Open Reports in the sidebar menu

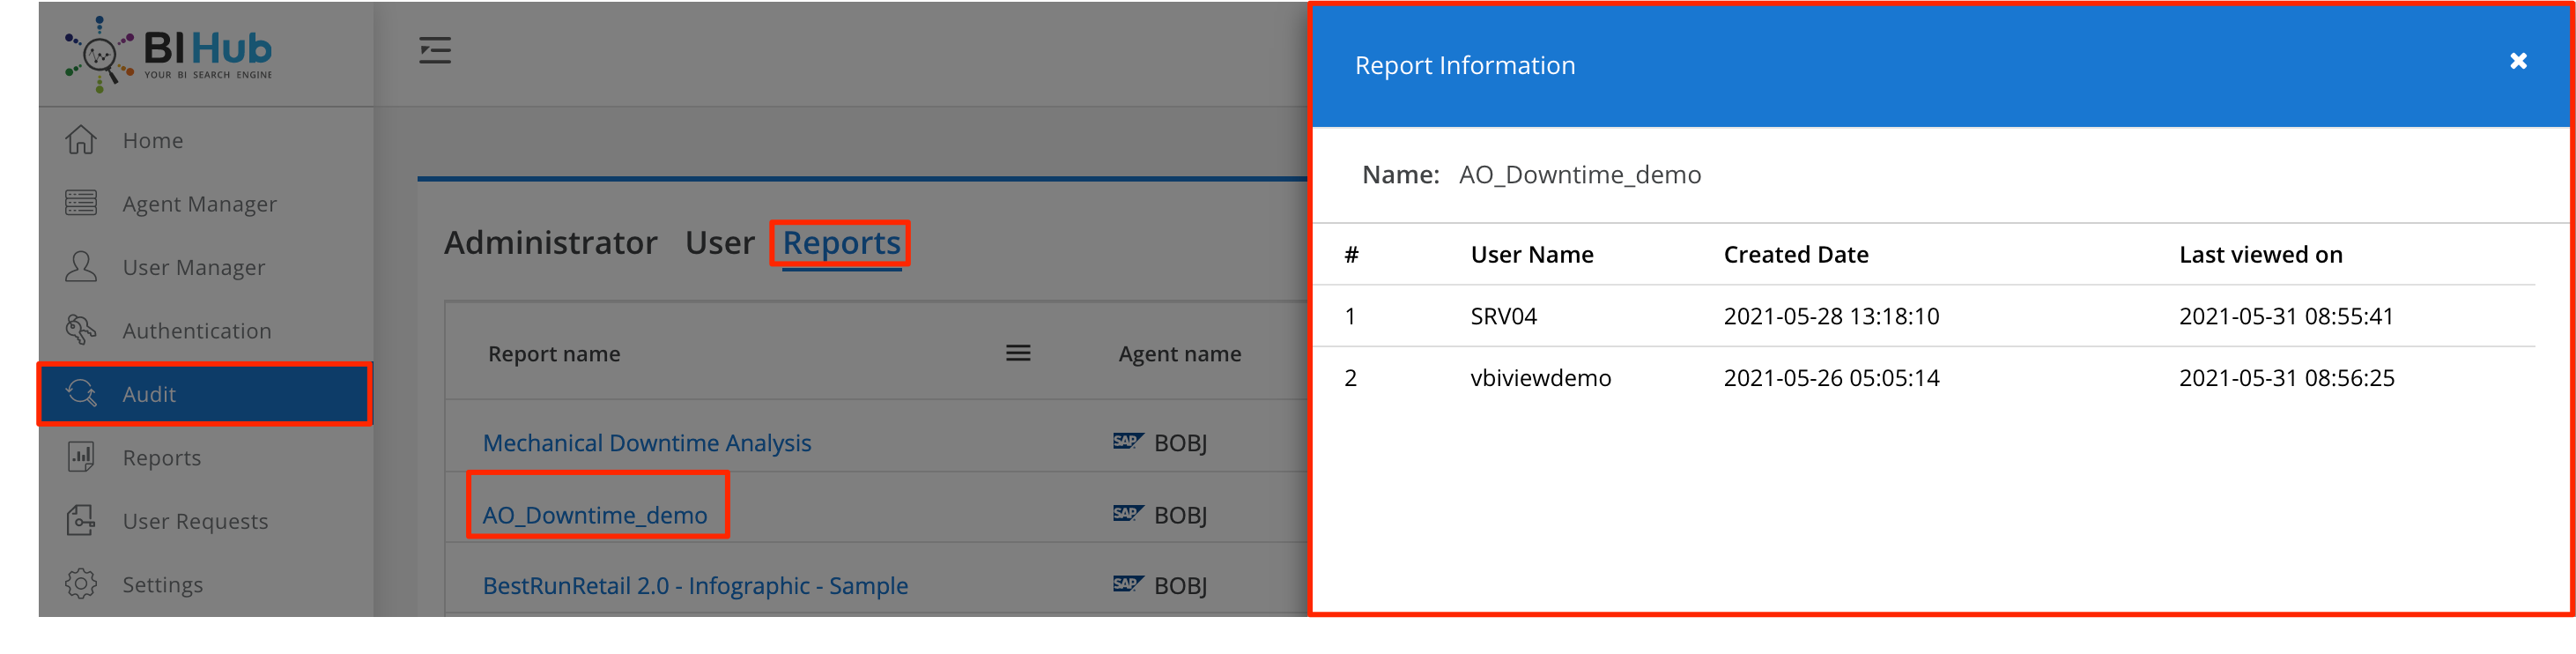coord(162,458)
